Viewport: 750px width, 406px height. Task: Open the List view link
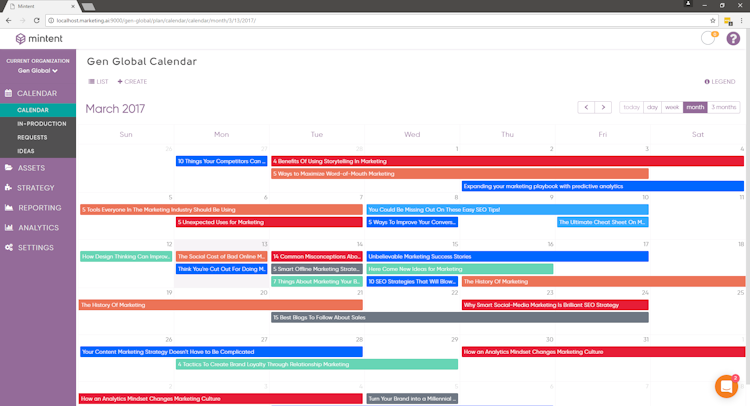pos(99,81)
